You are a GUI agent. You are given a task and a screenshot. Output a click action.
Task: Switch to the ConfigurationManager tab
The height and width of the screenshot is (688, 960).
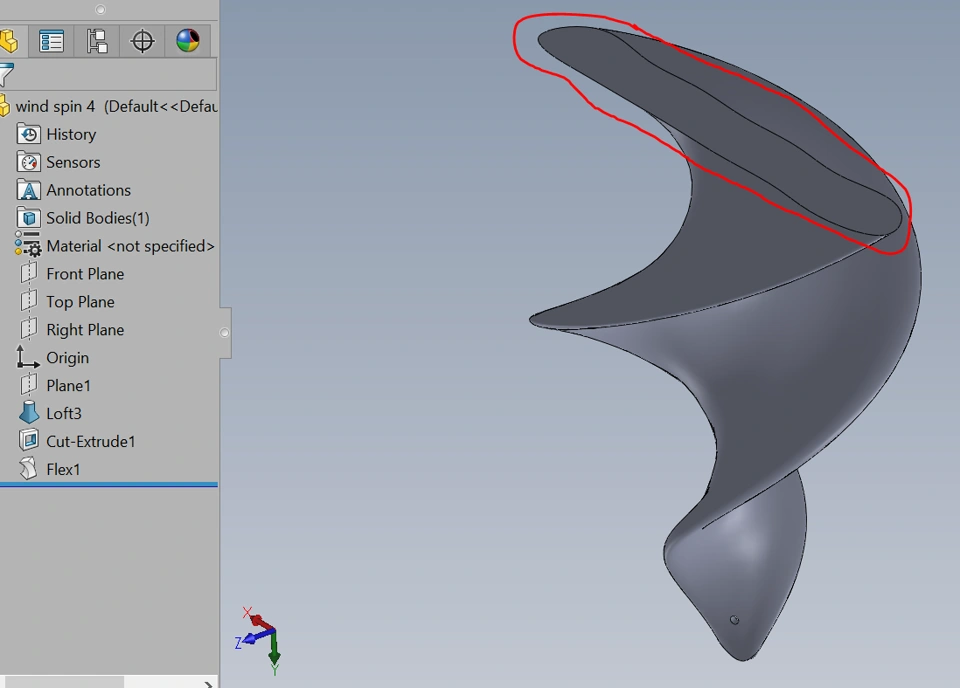coord(97,42)
